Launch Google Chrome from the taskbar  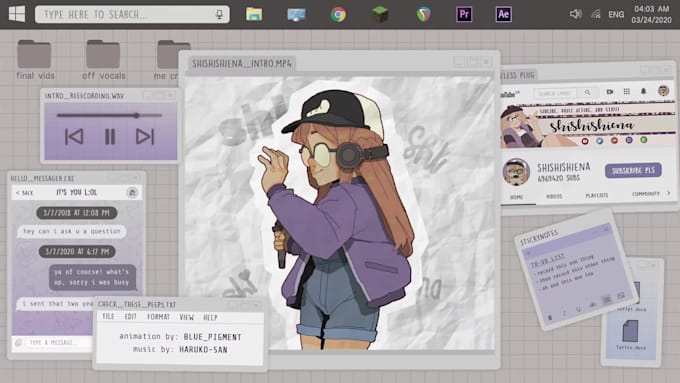coord(338,14)
